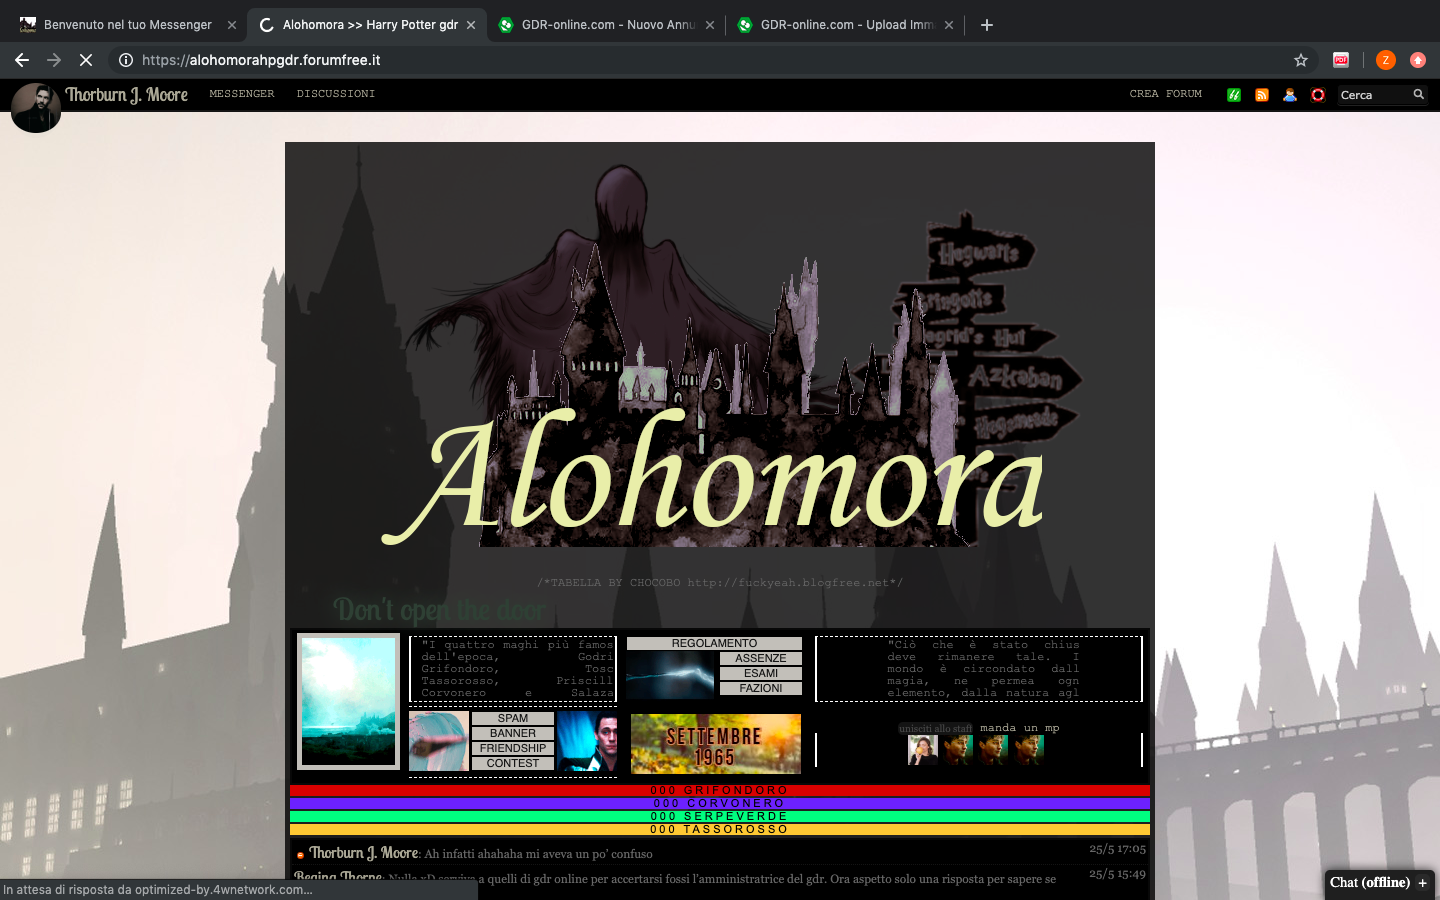
Task: Go back to the previous page
Action: pos(22,60)
